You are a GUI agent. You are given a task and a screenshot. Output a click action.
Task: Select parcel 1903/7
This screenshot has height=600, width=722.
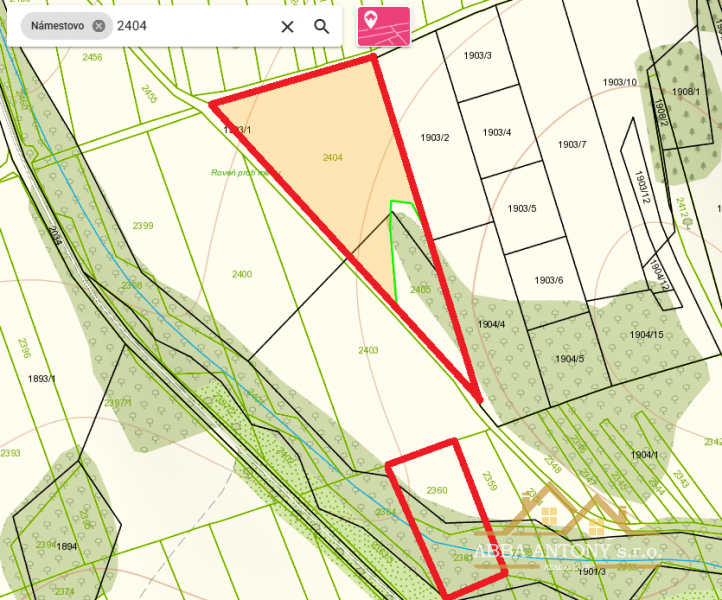coord(572,145)
